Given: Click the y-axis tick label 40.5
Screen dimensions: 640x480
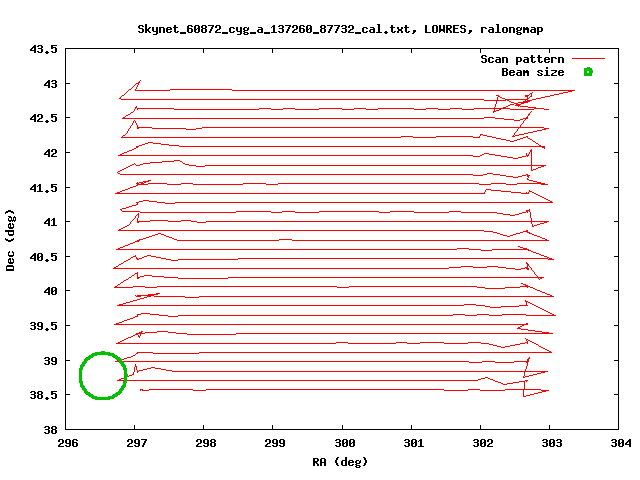Looking at the screenshot, I should tap(43, 257).
